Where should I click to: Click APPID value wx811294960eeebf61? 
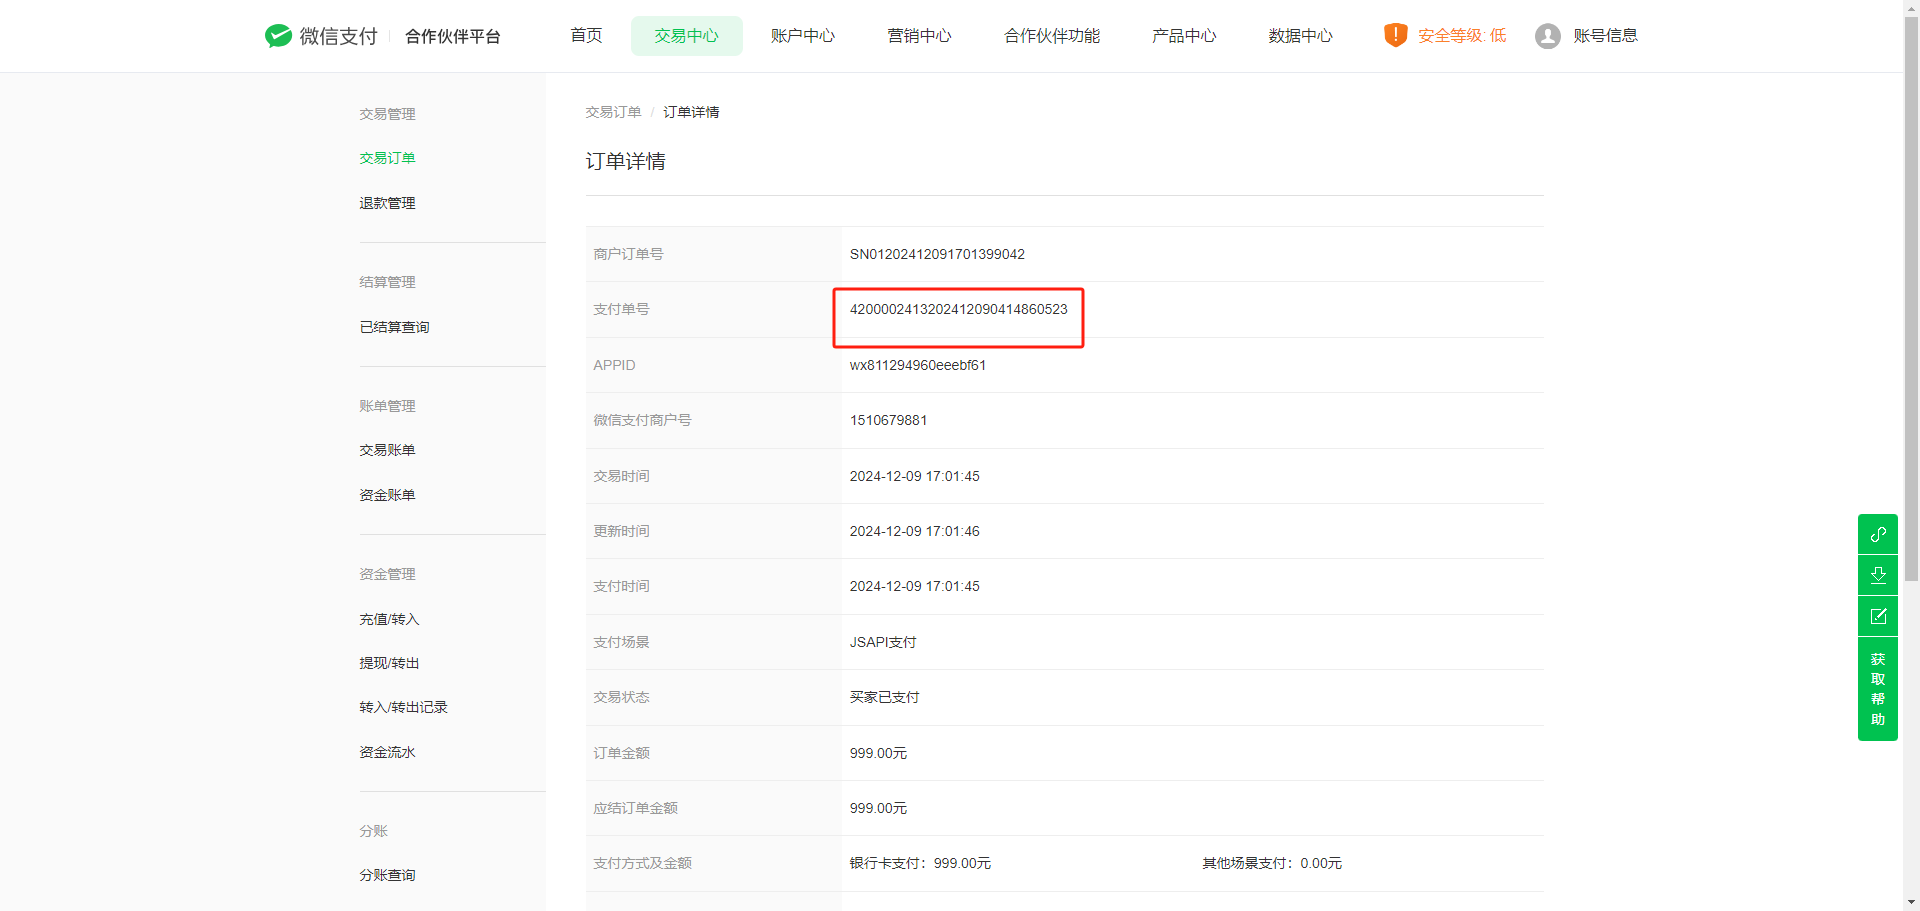(x=917, y=365)
